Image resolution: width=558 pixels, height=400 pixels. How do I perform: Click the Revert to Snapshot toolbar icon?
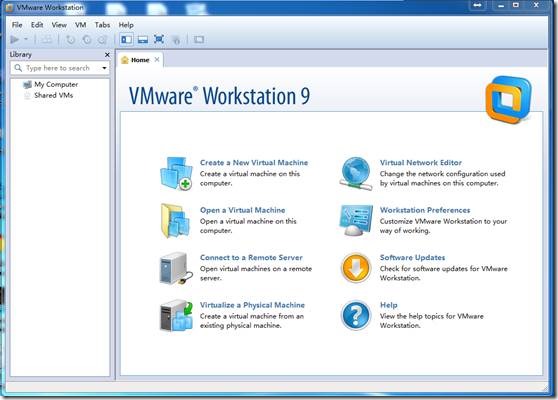point(86,40)
